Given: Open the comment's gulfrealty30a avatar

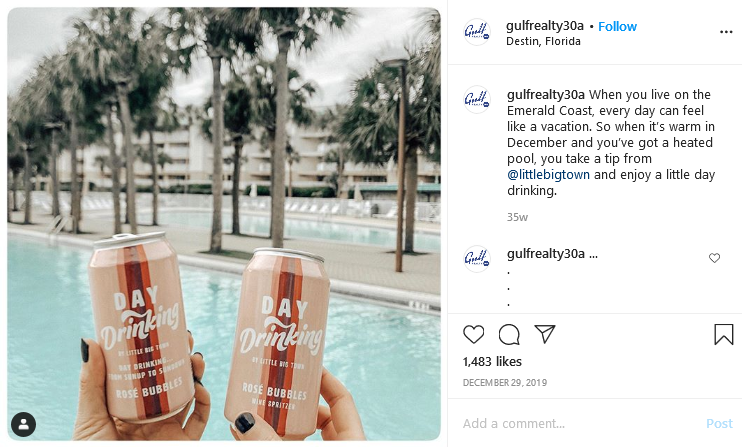Looking at the screenshot, I should (x=477, y=259).
